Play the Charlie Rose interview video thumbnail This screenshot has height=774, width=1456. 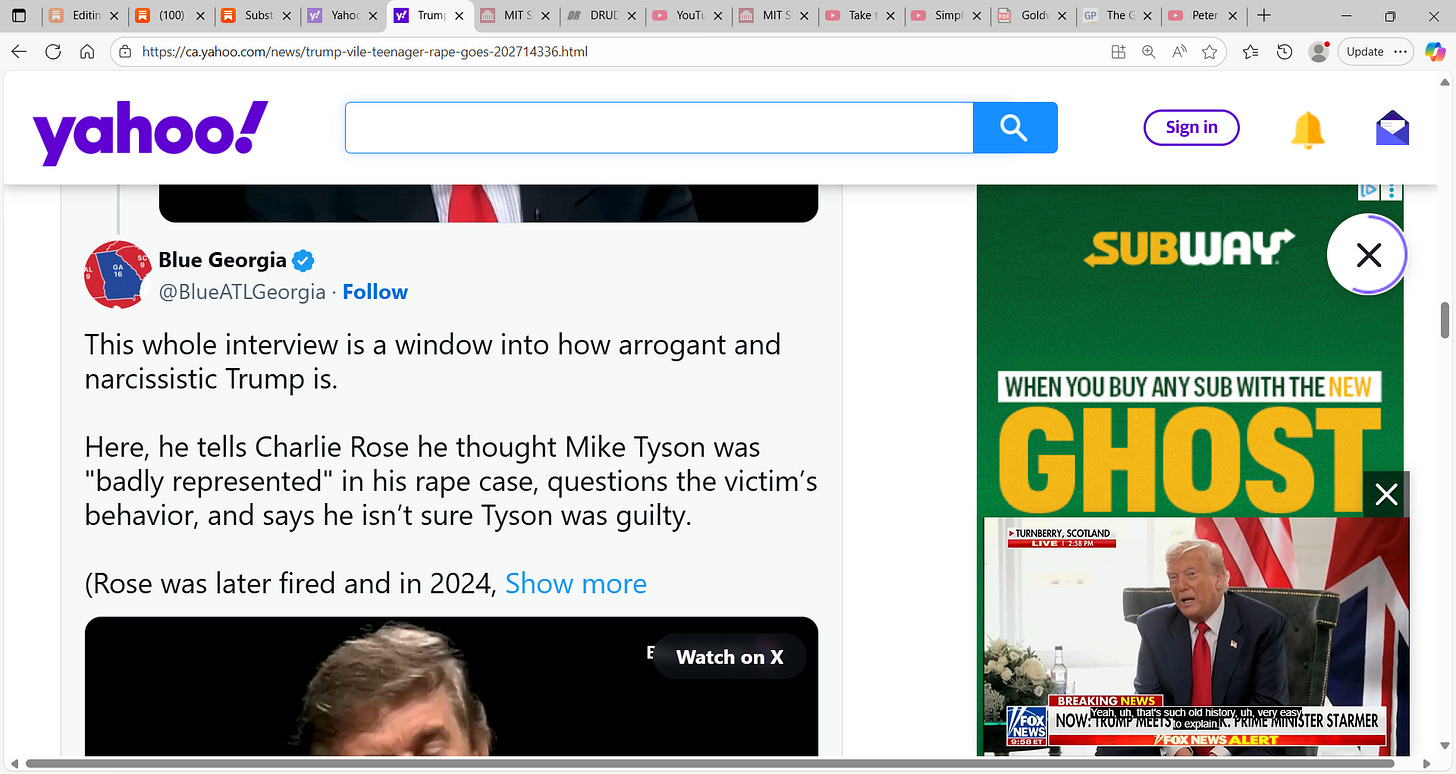451,687
